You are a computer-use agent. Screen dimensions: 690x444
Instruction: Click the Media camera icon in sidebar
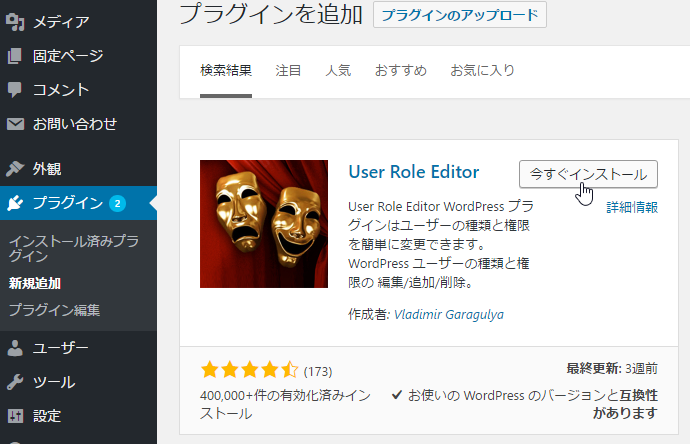[x=15, y=21]
